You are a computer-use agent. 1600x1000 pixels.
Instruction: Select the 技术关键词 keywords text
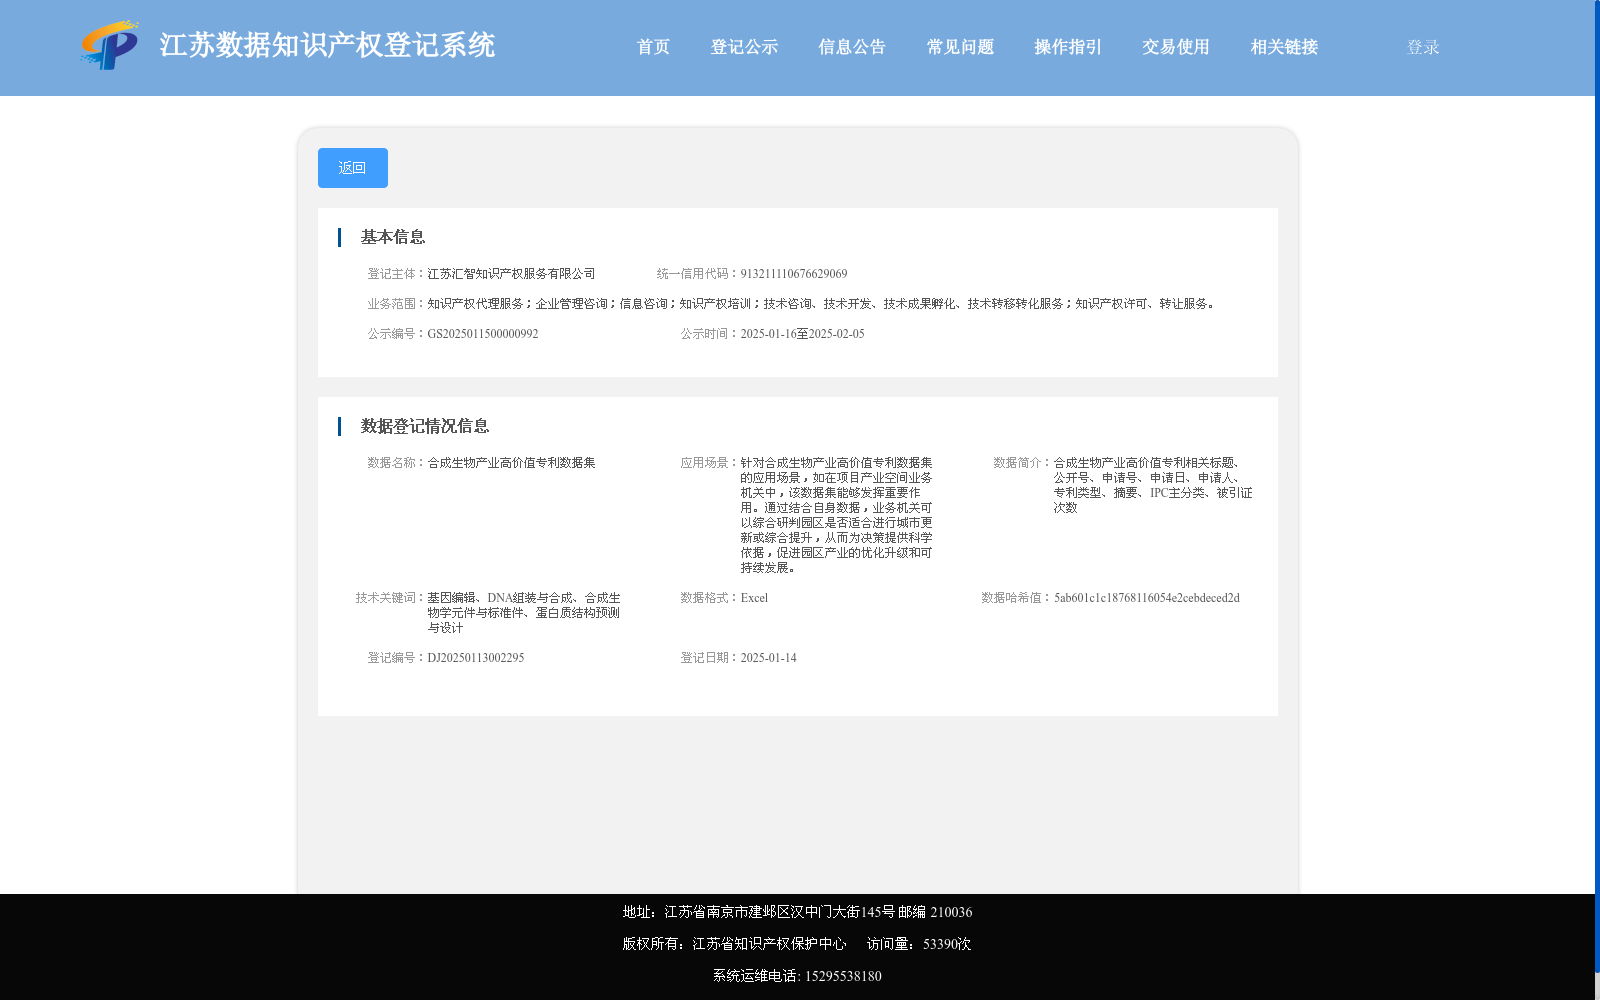click(x=524, y=613)
